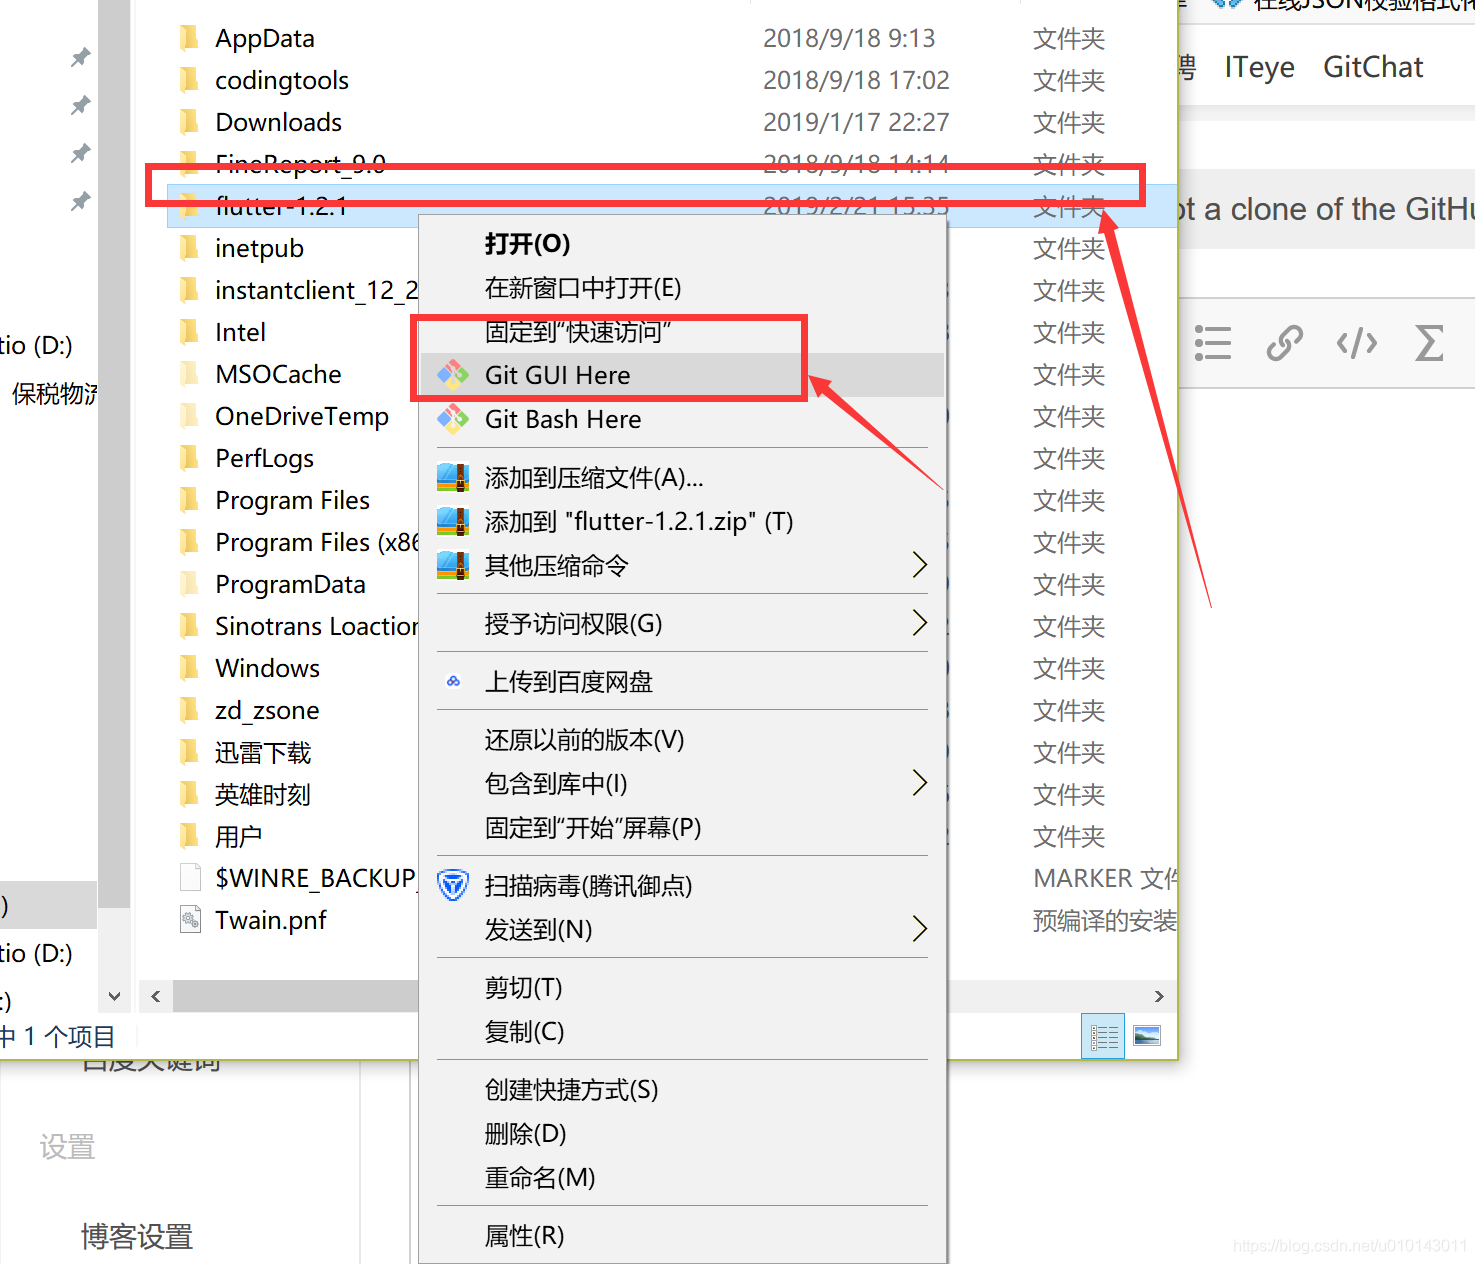Click the archive icon beside 其他压缩命令
This screenshot has height=1264, width=1475.
(453, 566)
